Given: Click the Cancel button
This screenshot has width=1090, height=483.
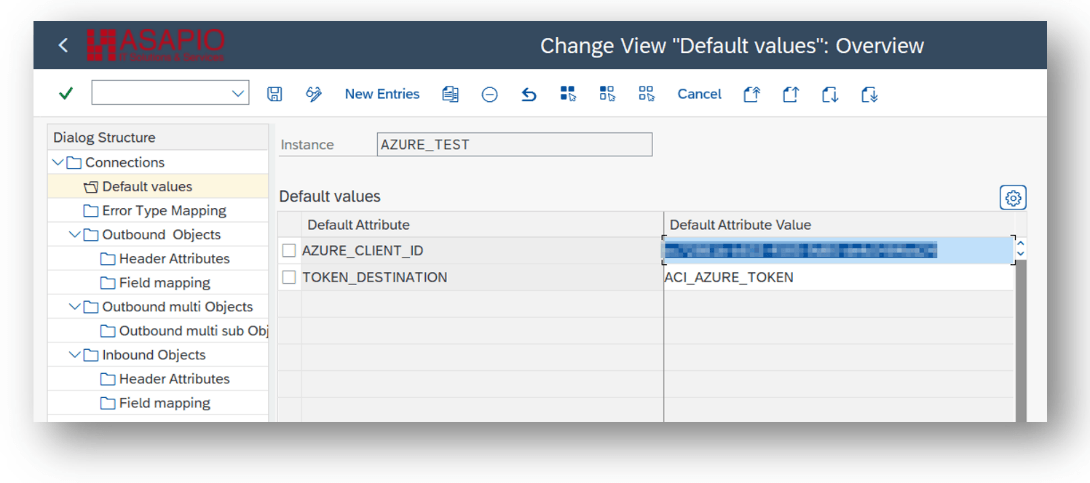Looking at the screenshot, I should pyautogui.click(x=699, y=94).
